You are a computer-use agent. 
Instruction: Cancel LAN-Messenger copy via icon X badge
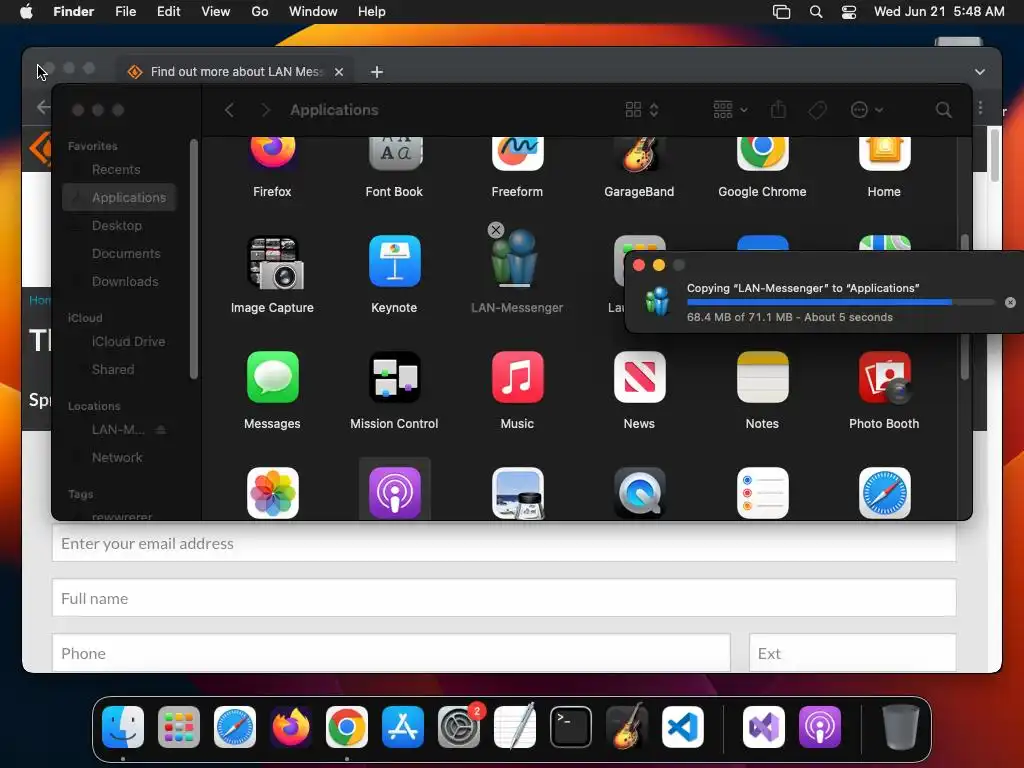496,230
